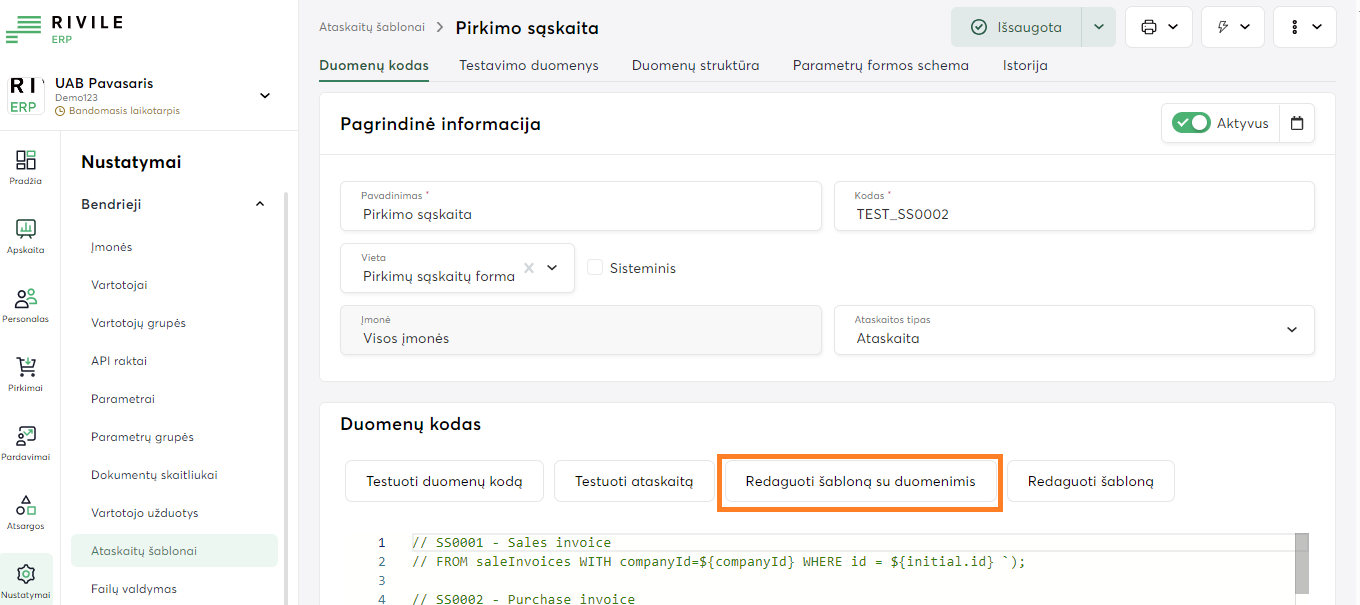Click the calendar icon beside Aktyvus
Image resolution: width=1360 pixels, height=605 pixels.
tap(1297, 124)
